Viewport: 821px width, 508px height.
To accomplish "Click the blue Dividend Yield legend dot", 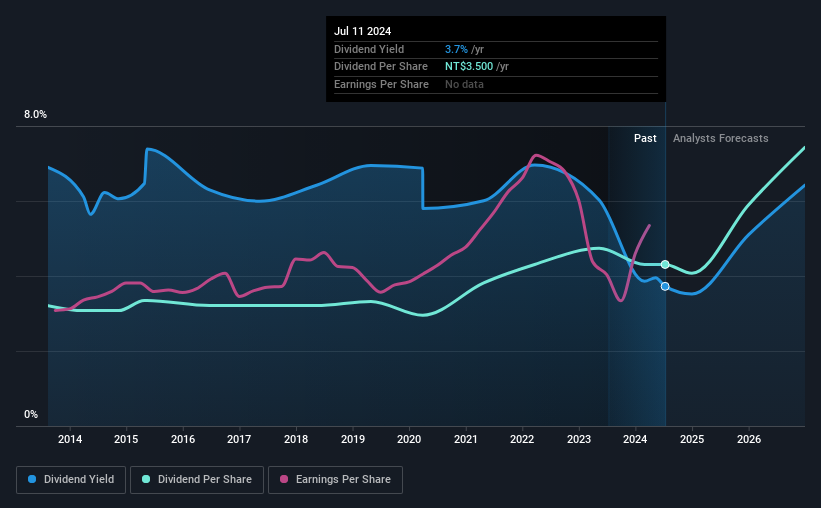I will (x=32, y=479).
